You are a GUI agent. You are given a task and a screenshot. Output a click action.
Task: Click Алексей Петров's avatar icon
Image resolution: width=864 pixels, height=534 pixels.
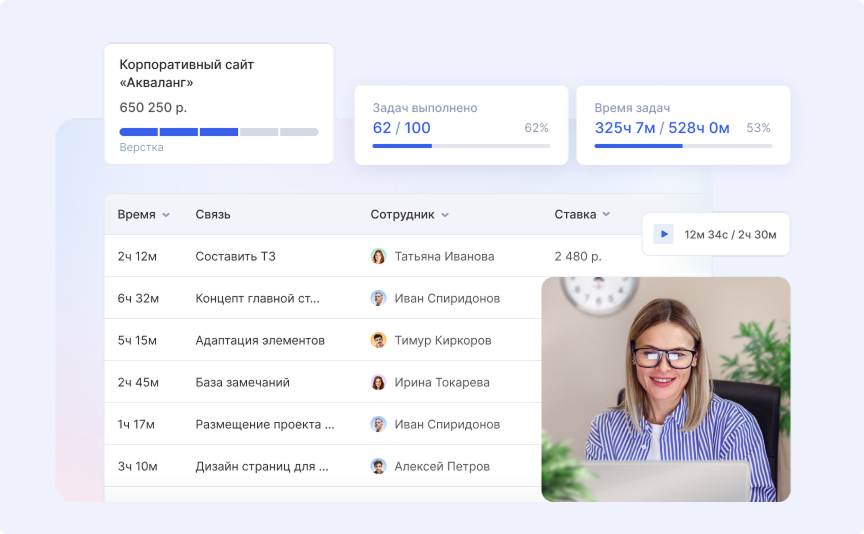pyautogui.click(x=378, y=466)
